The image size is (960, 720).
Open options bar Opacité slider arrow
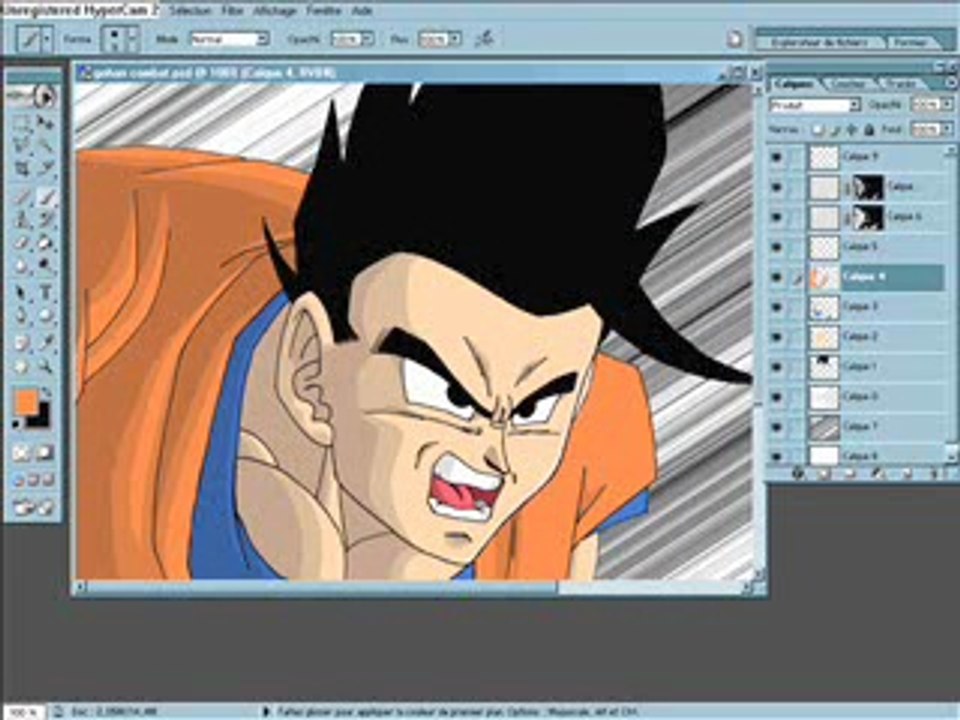[367, 39]
